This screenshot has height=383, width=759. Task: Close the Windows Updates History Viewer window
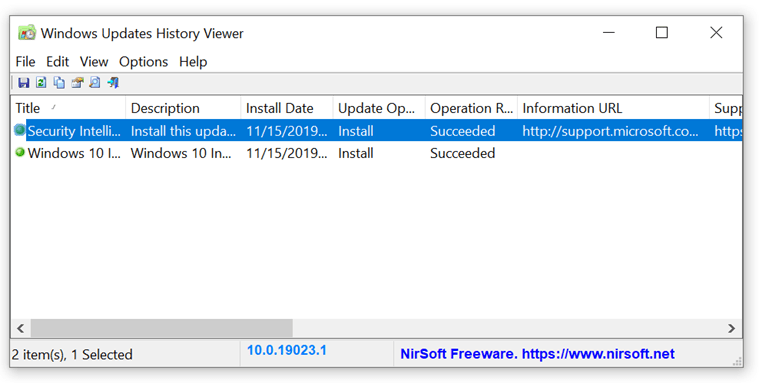coord(716,32)
